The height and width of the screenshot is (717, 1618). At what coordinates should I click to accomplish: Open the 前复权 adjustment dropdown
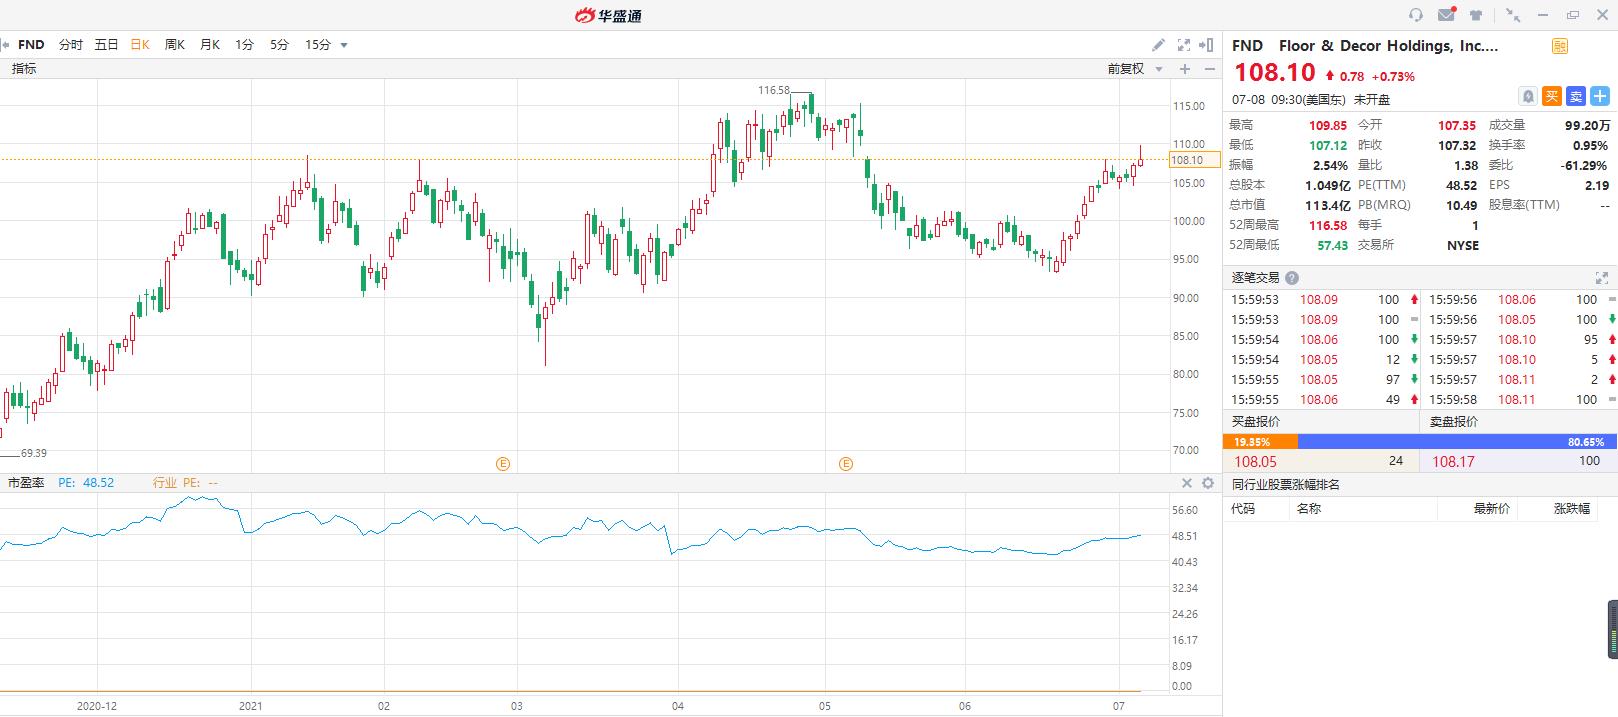click(1135, 69)
